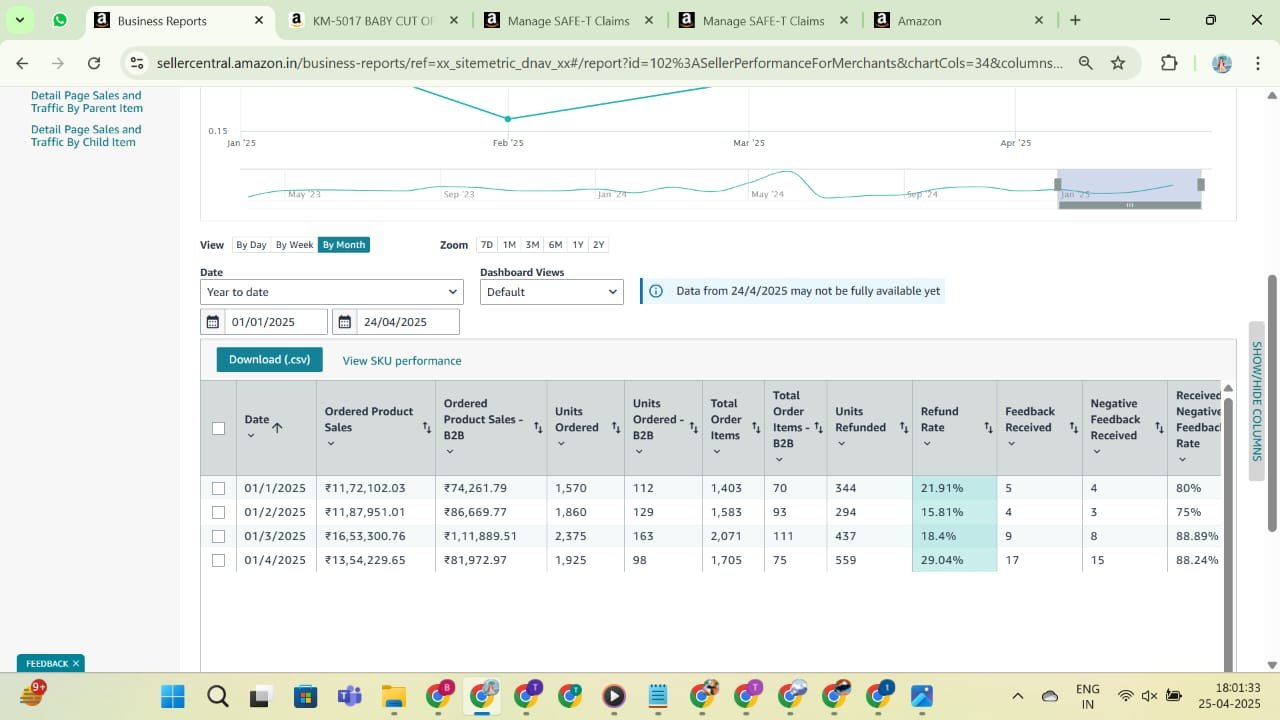The height and width of the screenshot is (720, 1280).
Task: Click the chart range slider right handle
Action: click(x=1201, y=184)
